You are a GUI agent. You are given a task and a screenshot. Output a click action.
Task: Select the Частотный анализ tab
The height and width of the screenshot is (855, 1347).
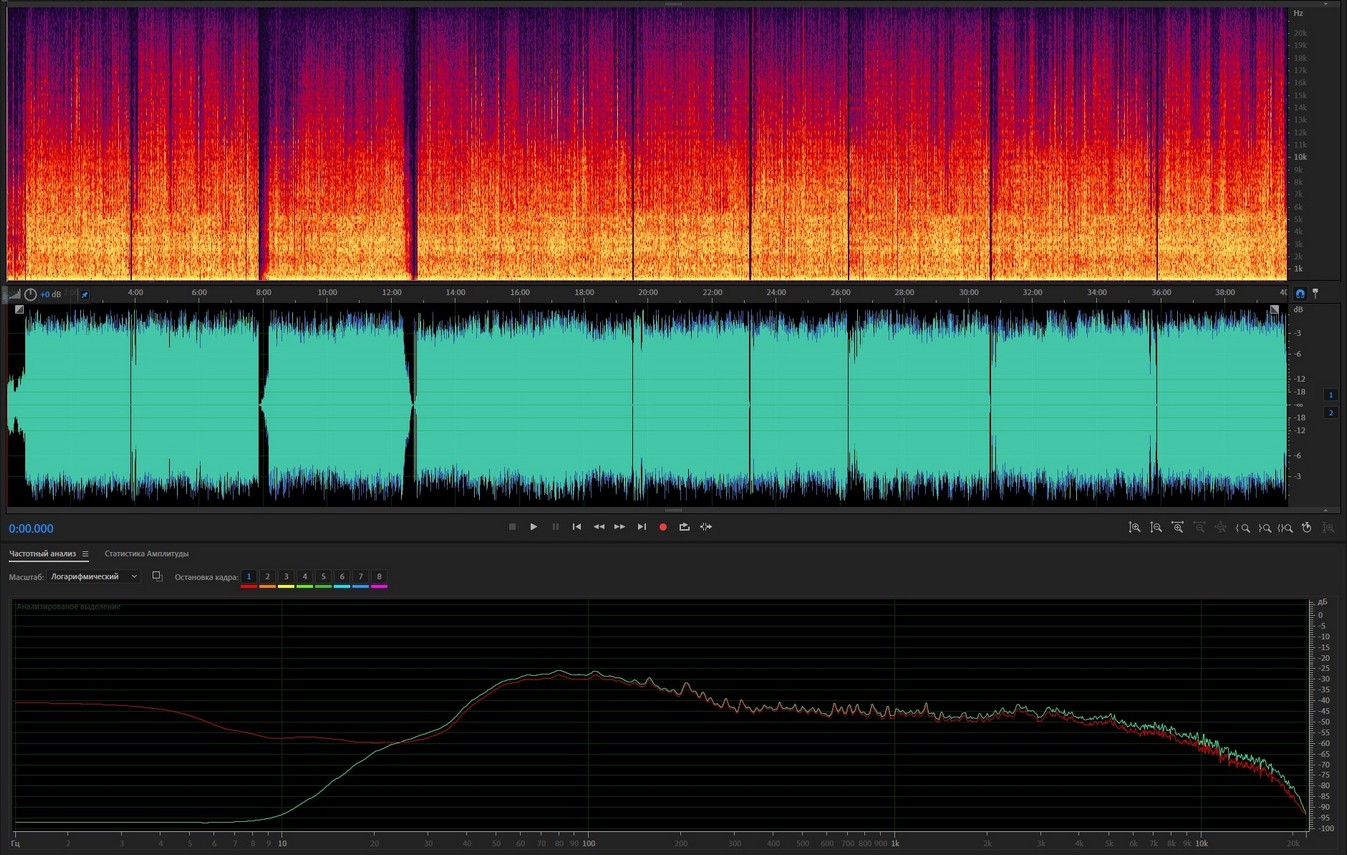[42, 554]
